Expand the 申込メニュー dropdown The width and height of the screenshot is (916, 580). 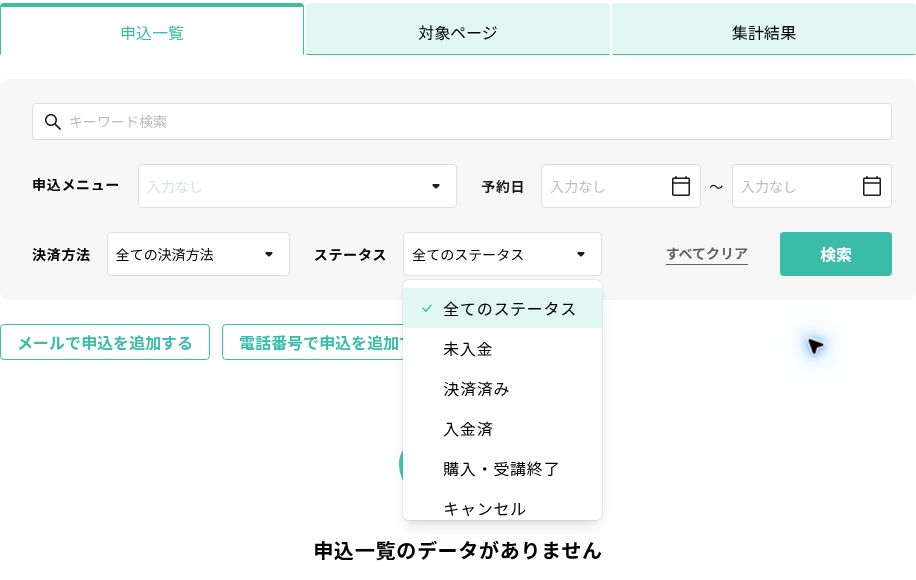pyautogui.click(x=297, y=186)
